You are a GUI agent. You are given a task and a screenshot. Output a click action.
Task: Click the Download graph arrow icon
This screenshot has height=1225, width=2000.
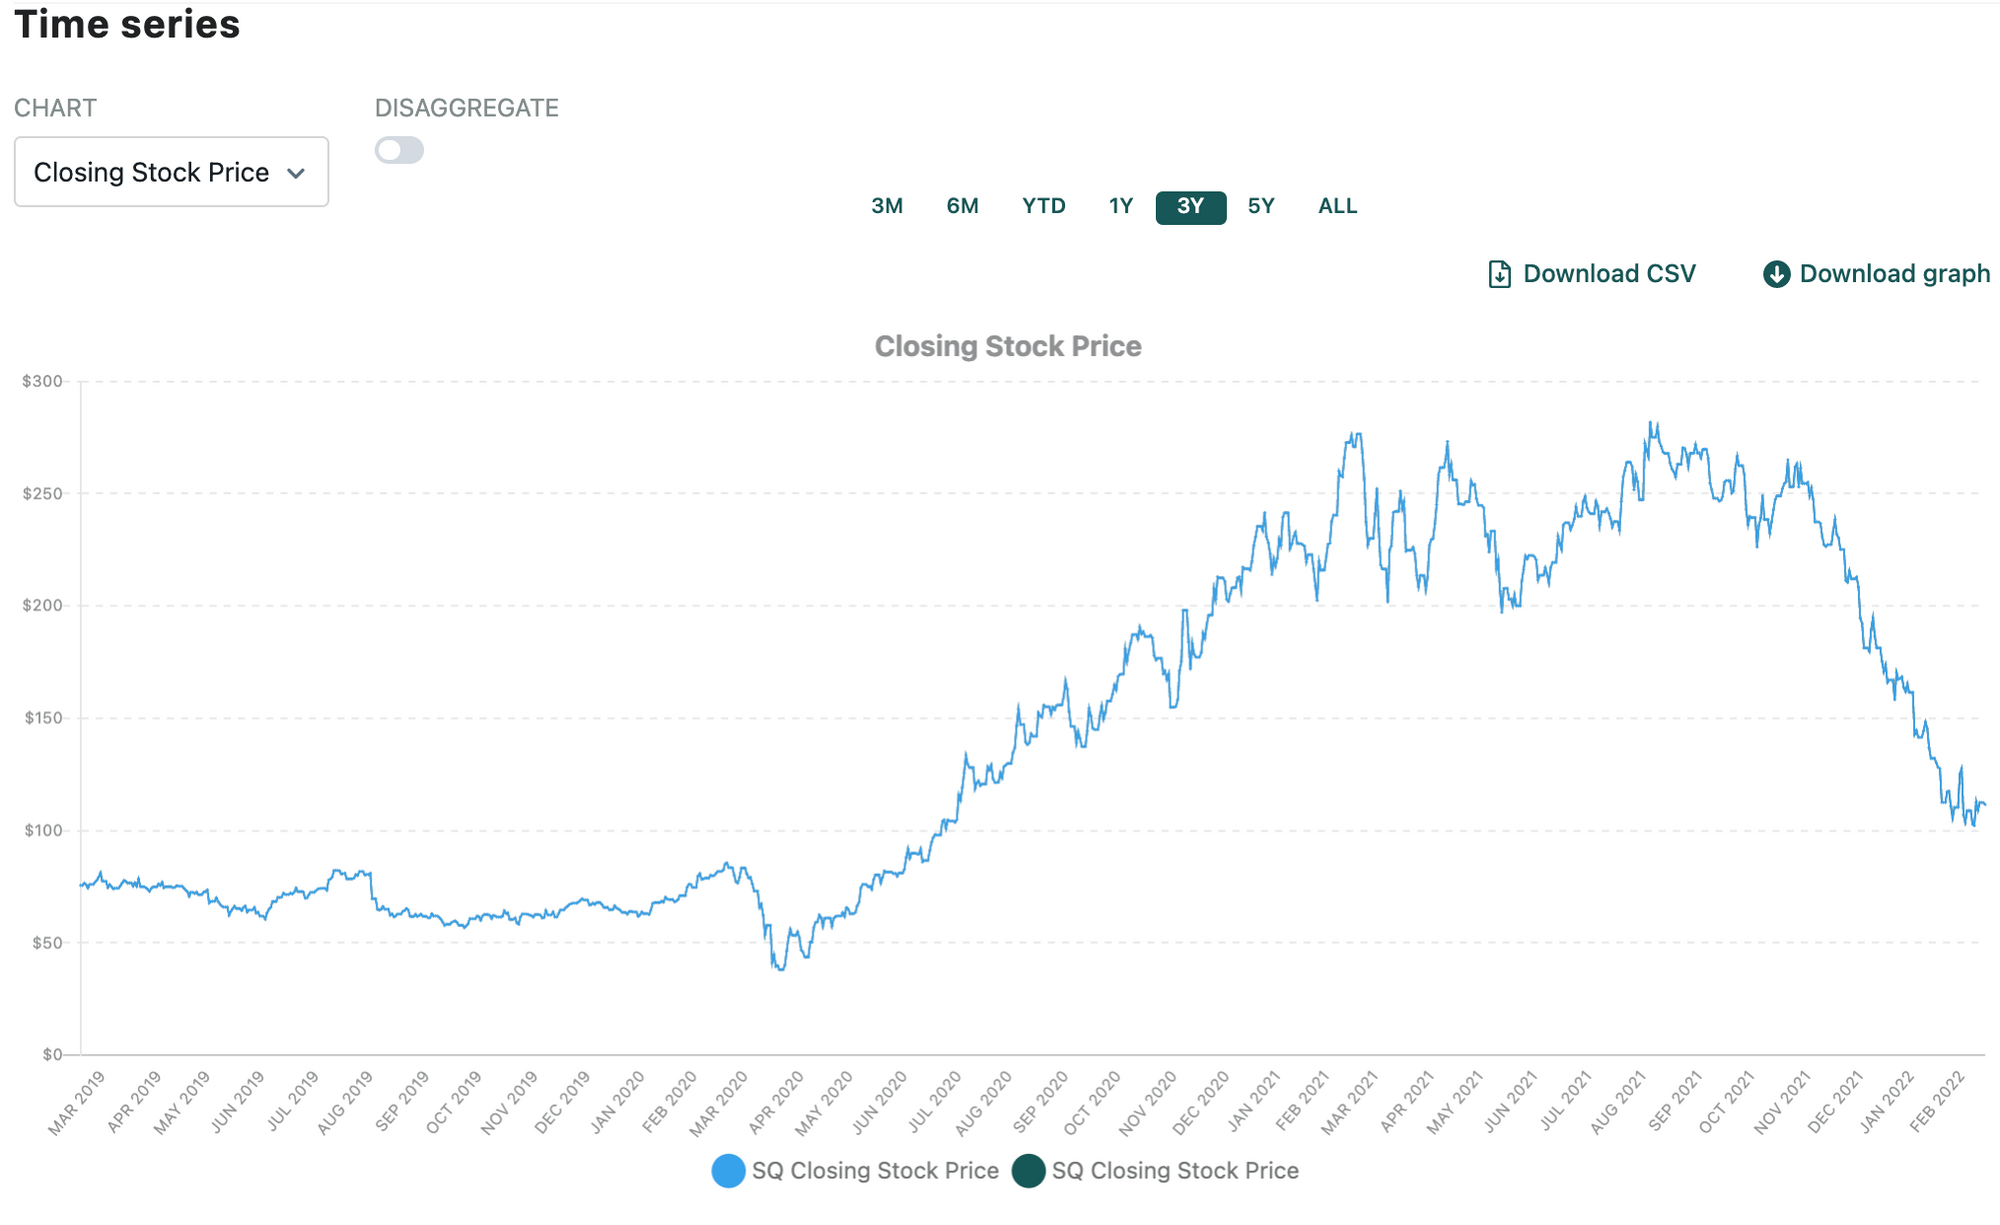pos(1776,274)
